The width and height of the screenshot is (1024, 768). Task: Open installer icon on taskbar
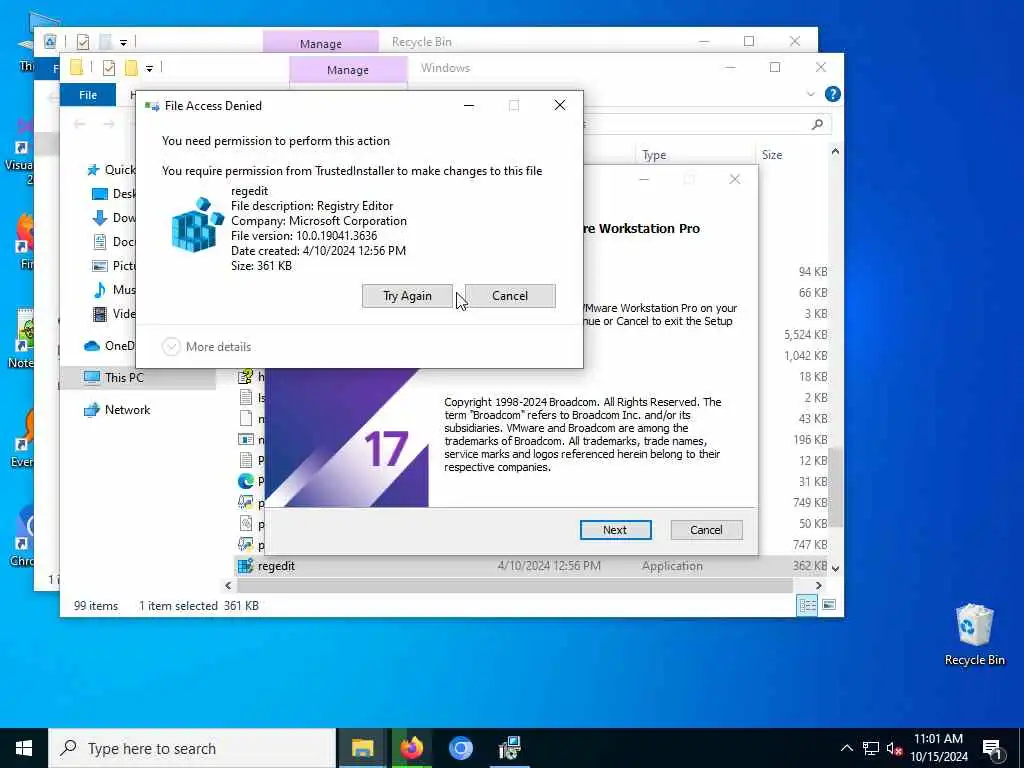click(x=509, y=748)
